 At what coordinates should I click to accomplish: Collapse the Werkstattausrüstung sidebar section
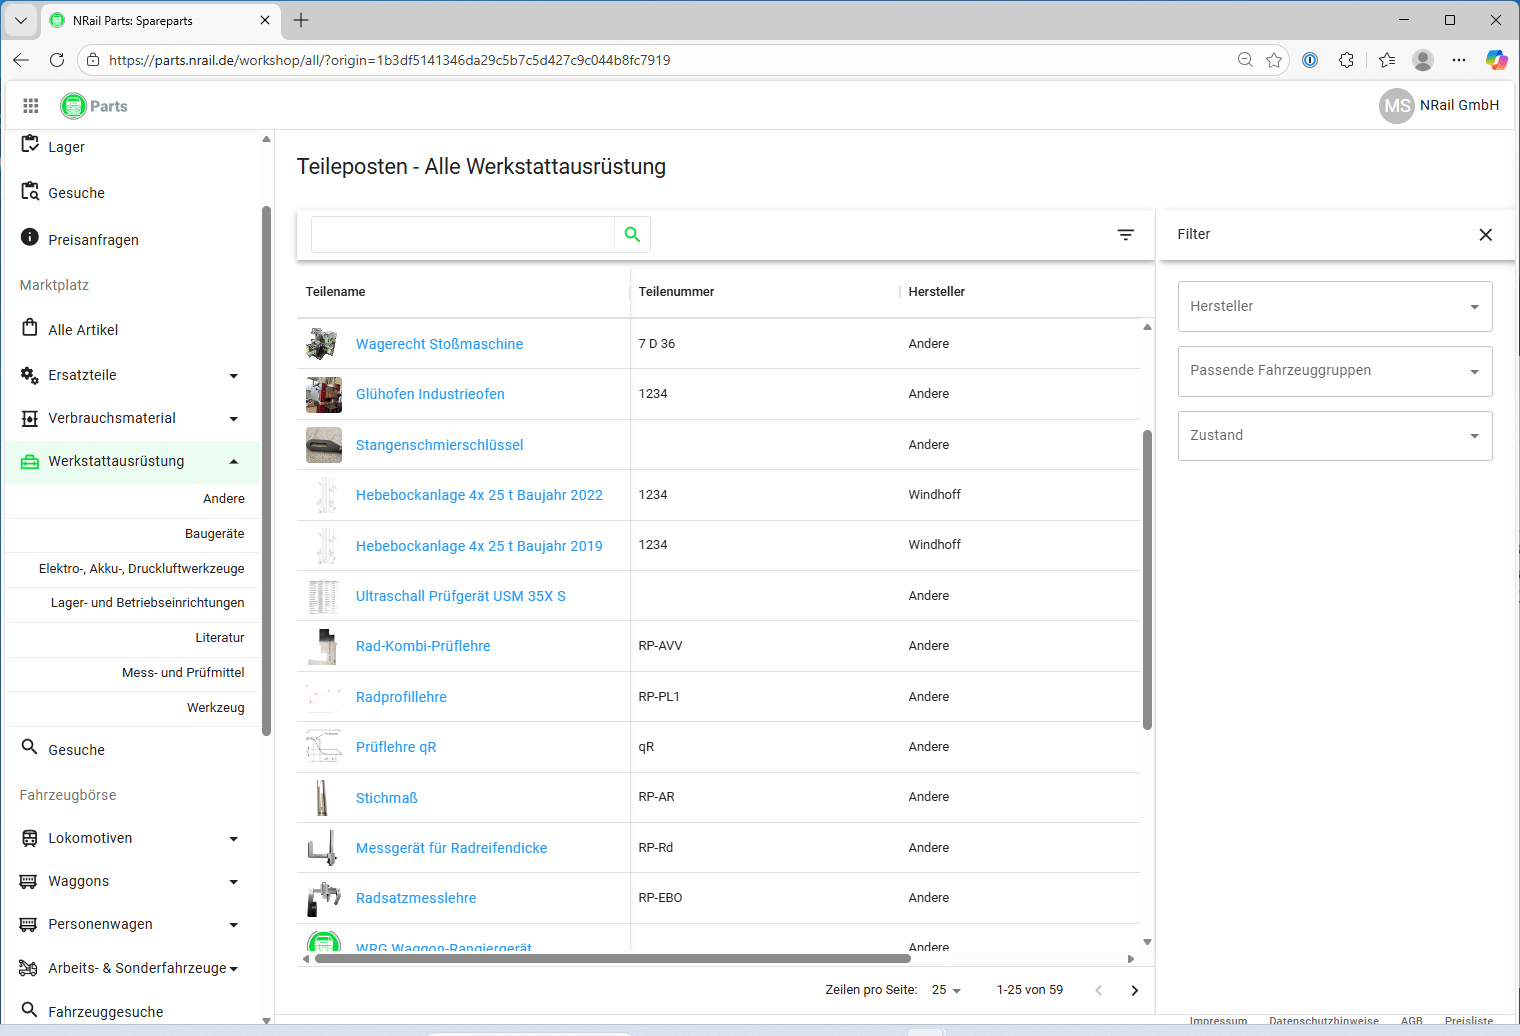[x=233, y=462]
